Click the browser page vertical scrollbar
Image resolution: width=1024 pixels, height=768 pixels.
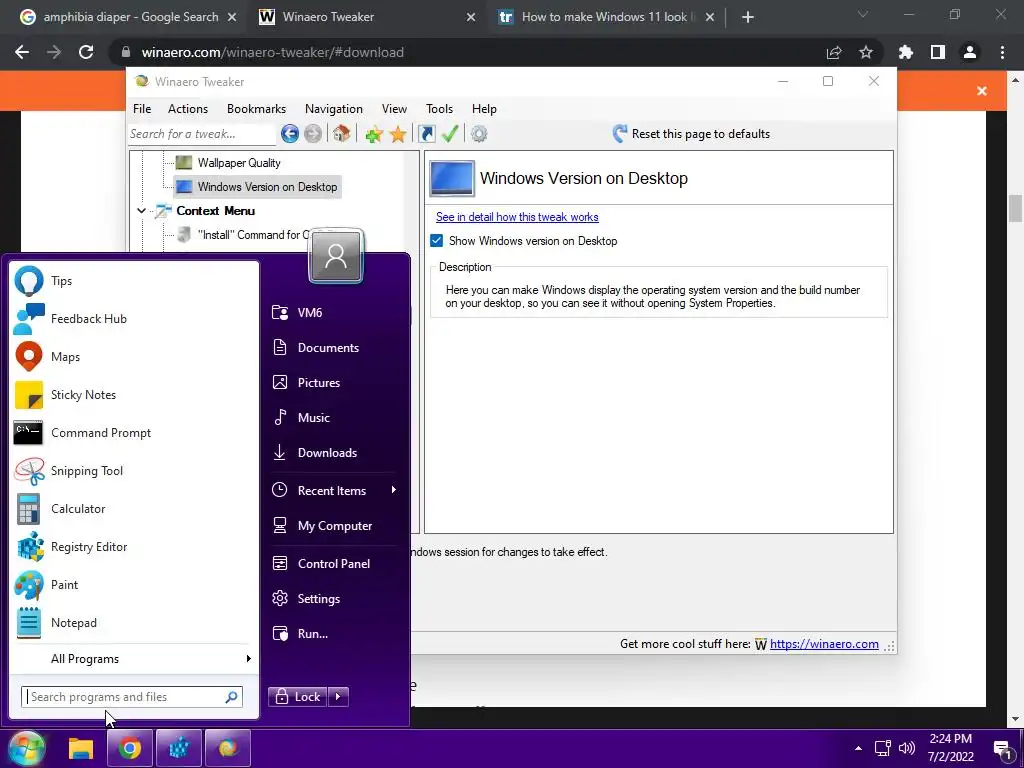tap(1015, 209)
